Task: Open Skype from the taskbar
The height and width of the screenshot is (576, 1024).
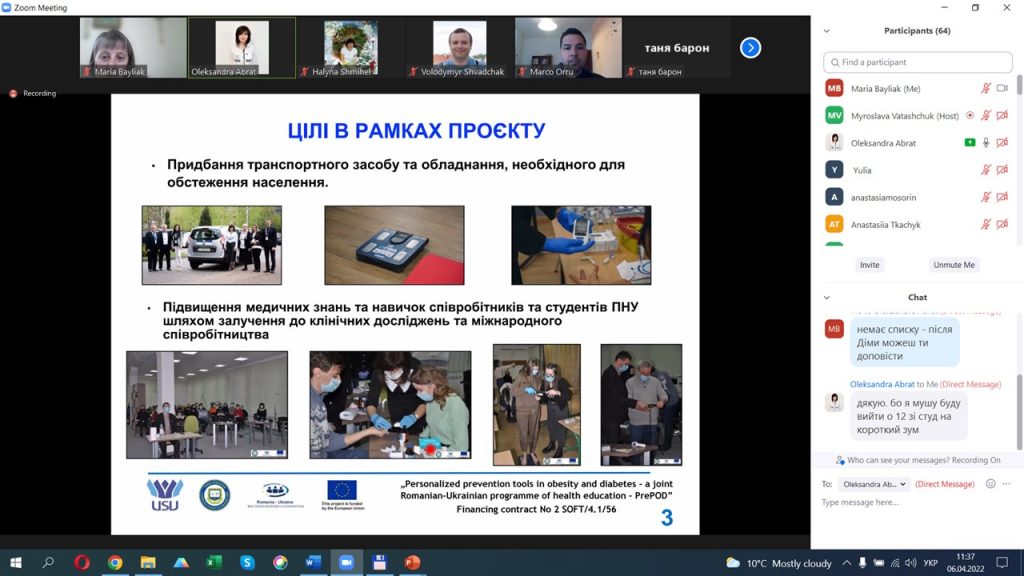Action: point(247,562)
